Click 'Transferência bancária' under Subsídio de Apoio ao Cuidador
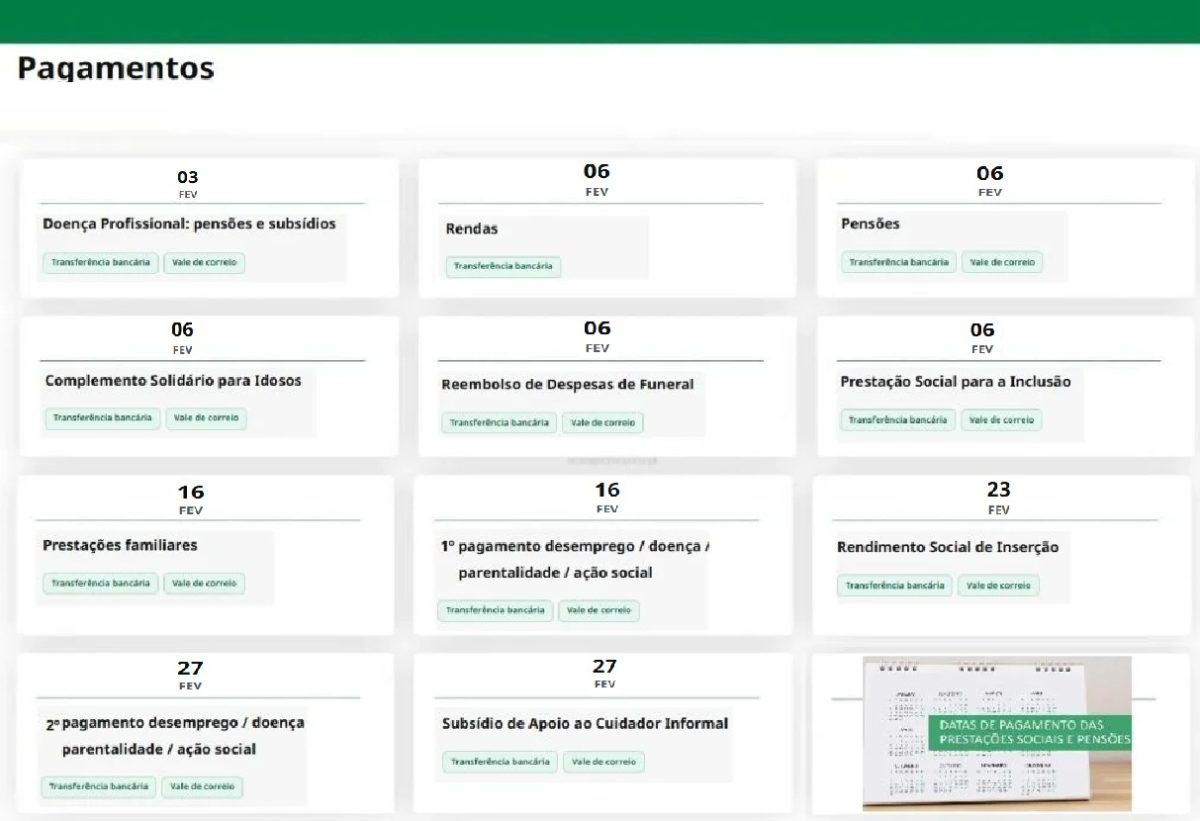The width and height of the screenshot is (1200, 821). [500, 762]
